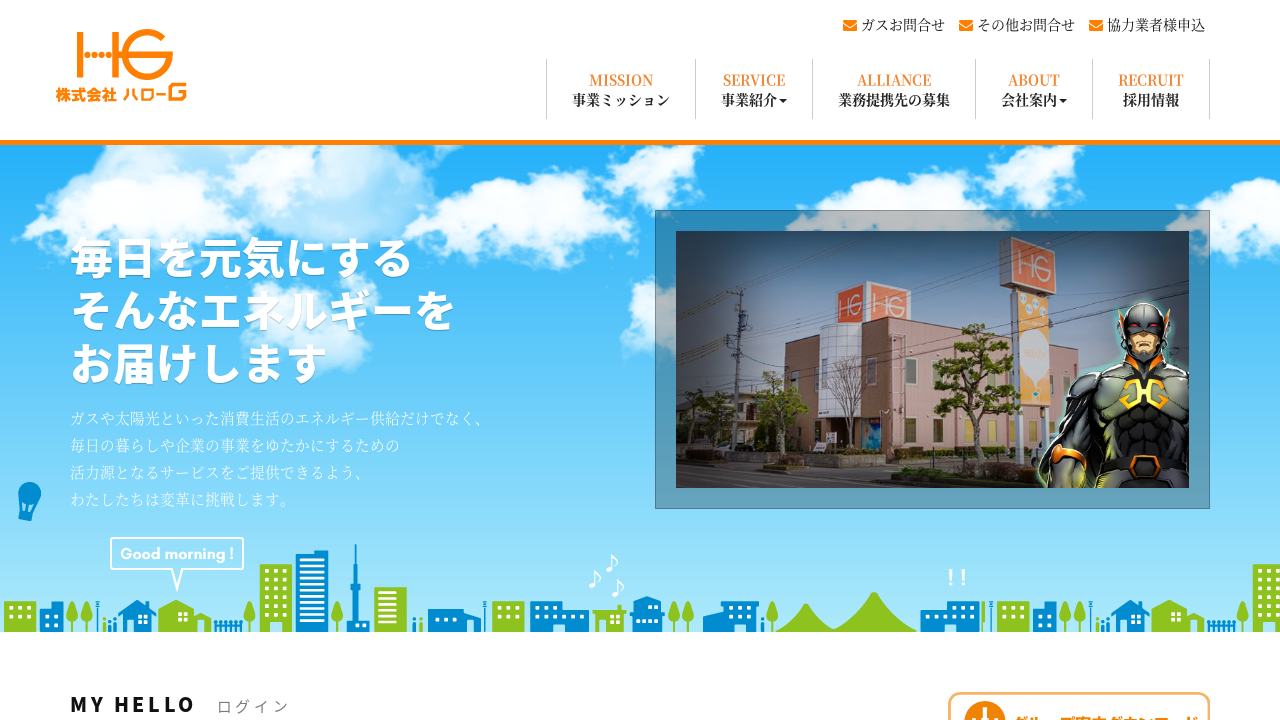The width and height of the screenshot is (1280, 720).
Task: Expand the ABOUT 会社案内 dropdown menu
Action: [1034, 89]
